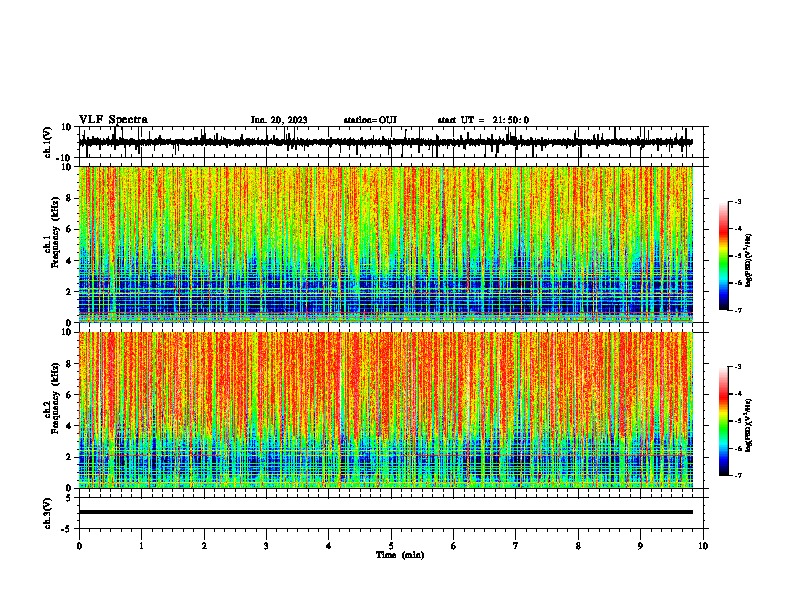Click inside the ch.2 spectrogram panel
792x612 pixels.
point(385,410)
